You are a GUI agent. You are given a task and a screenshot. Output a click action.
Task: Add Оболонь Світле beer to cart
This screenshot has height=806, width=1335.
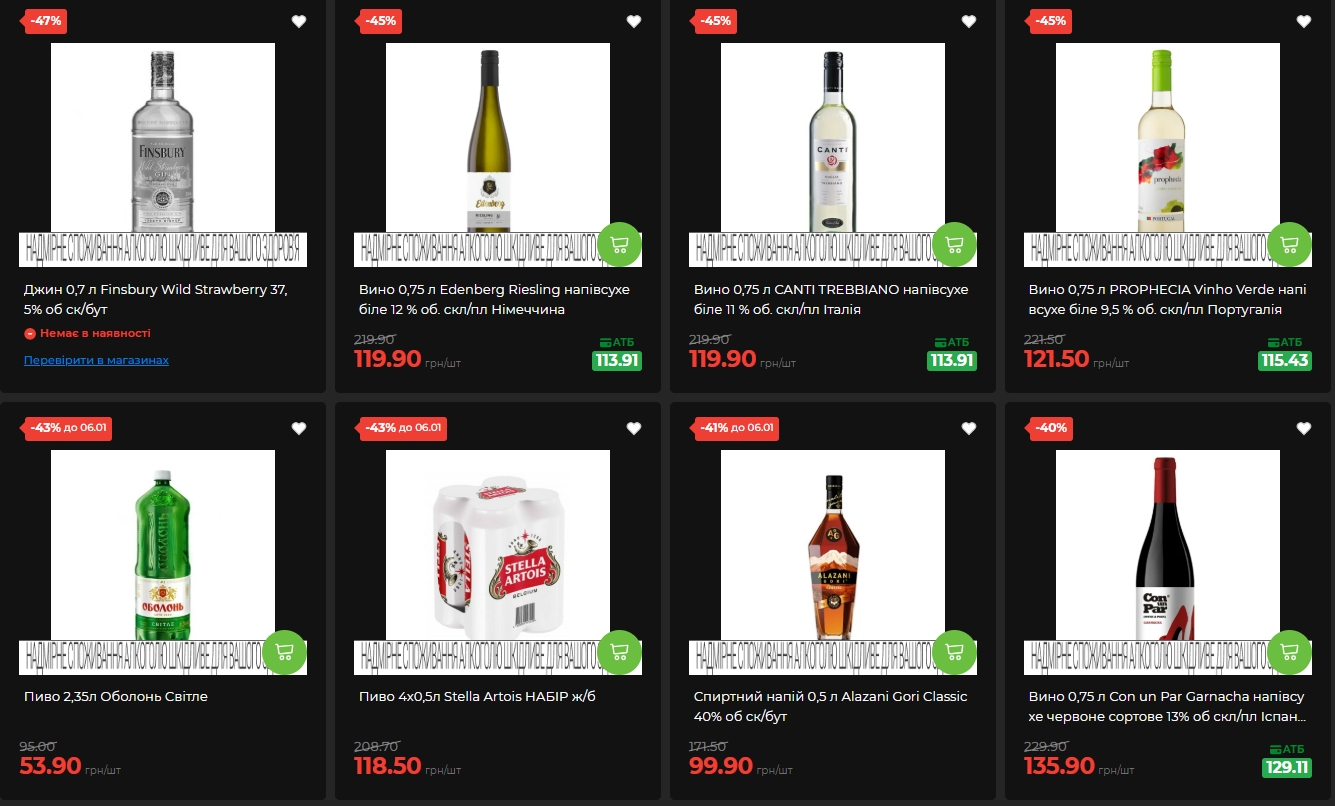(284, 652)
